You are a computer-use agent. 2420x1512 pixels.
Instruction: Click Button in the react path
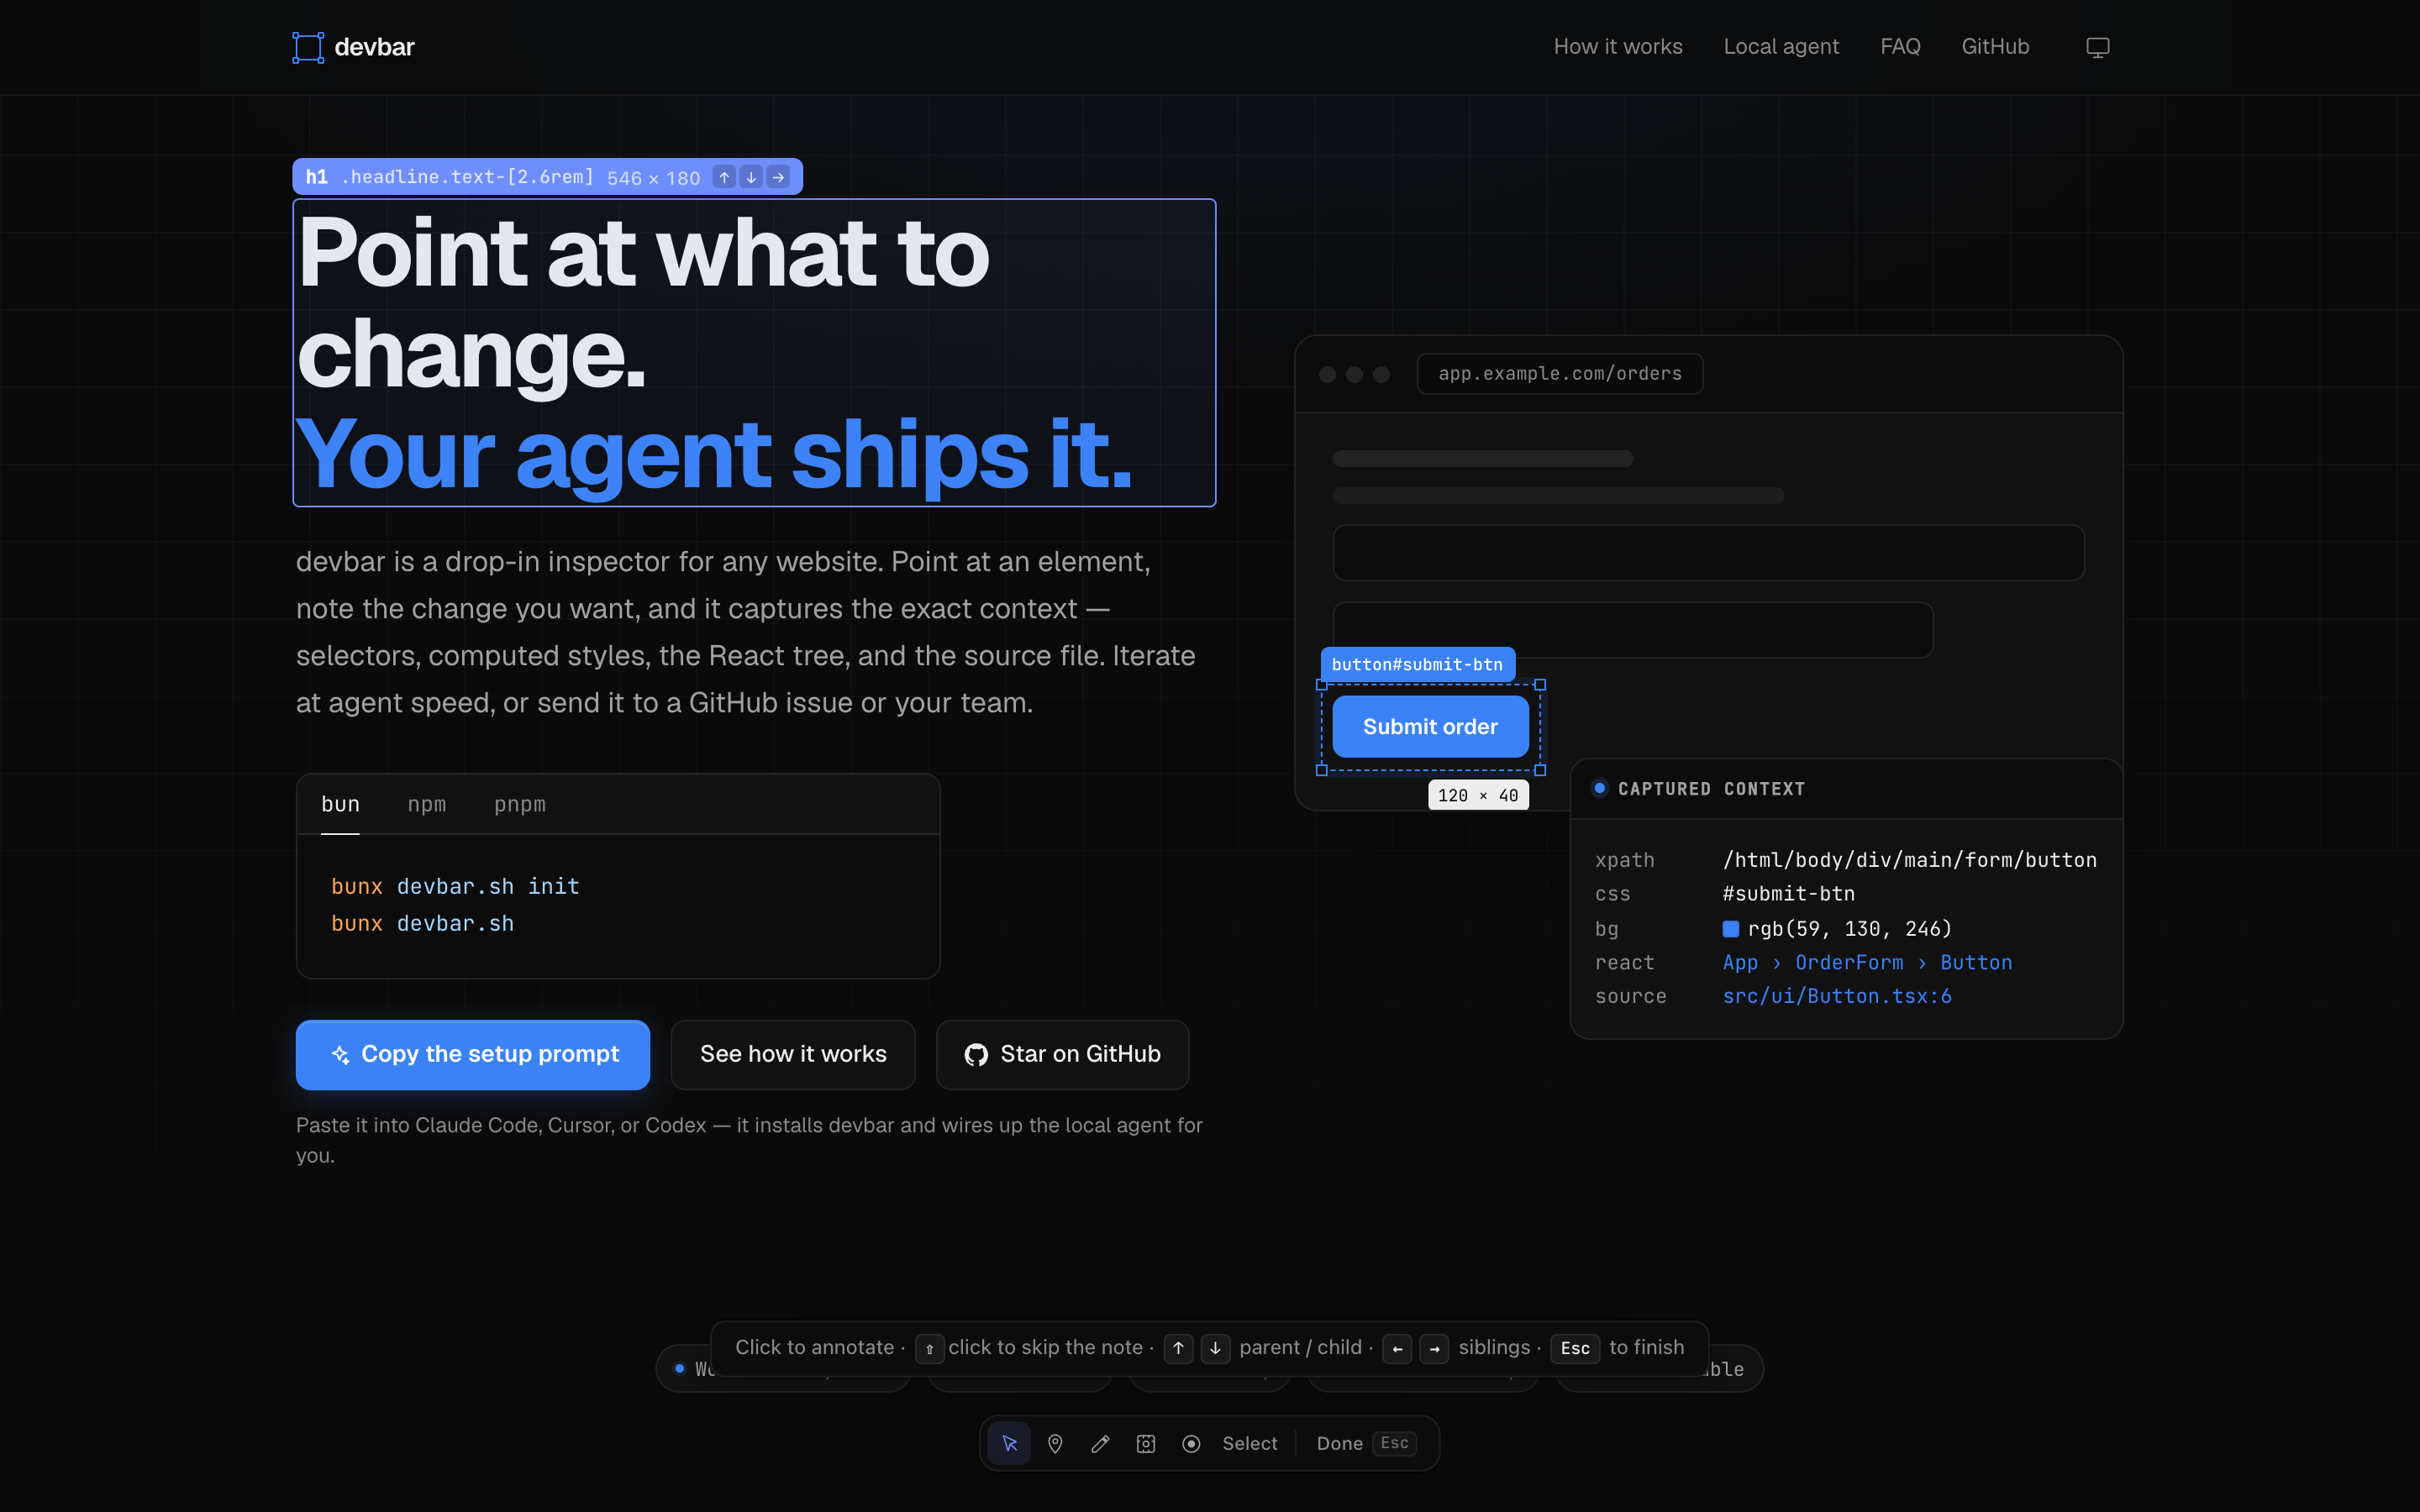tap(1976, 963)
